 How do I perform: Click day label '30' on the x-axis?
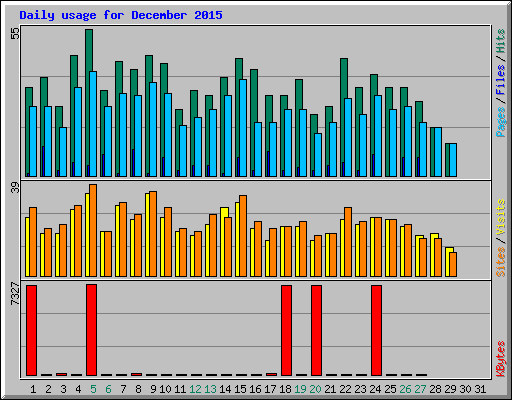[465, 389]
